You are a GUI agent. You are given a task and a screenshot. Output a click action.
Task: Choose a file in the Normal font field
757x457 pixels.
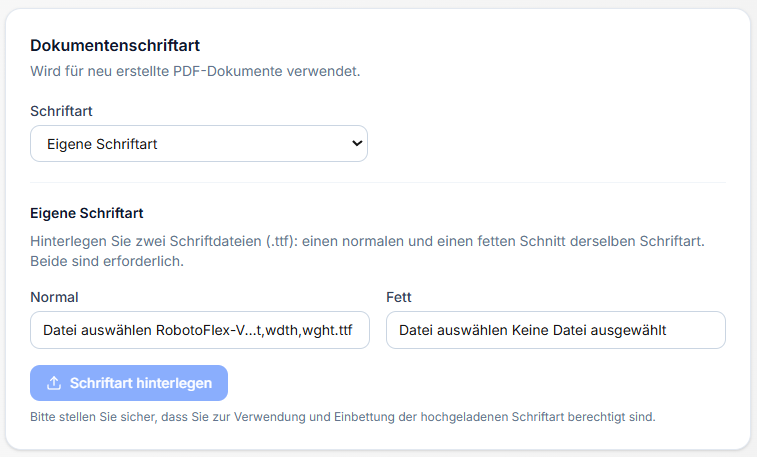pyautogui.click(x=200, y=330)
